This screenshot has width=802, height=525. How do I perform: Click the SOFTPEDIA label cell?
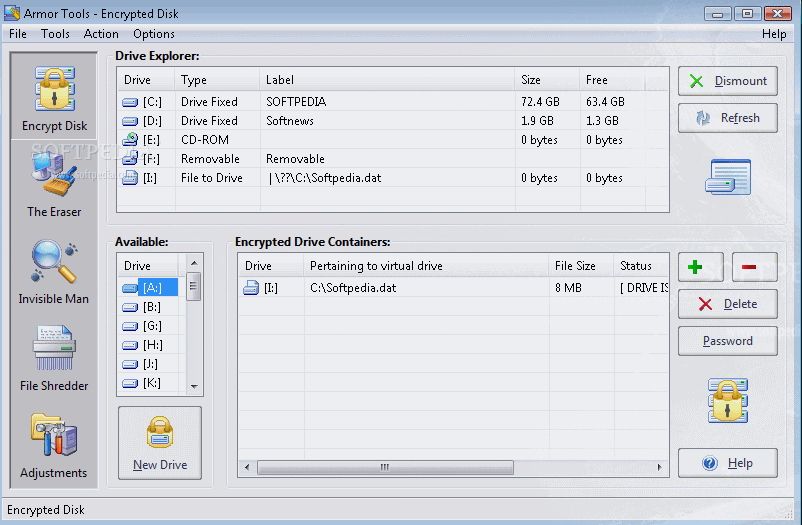(x=296, y=102)
